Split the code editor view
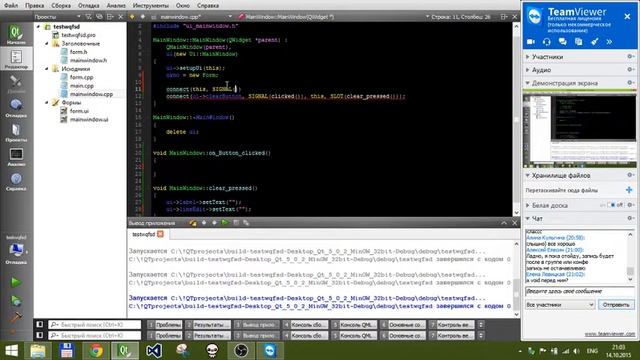 tap(504, 17)
